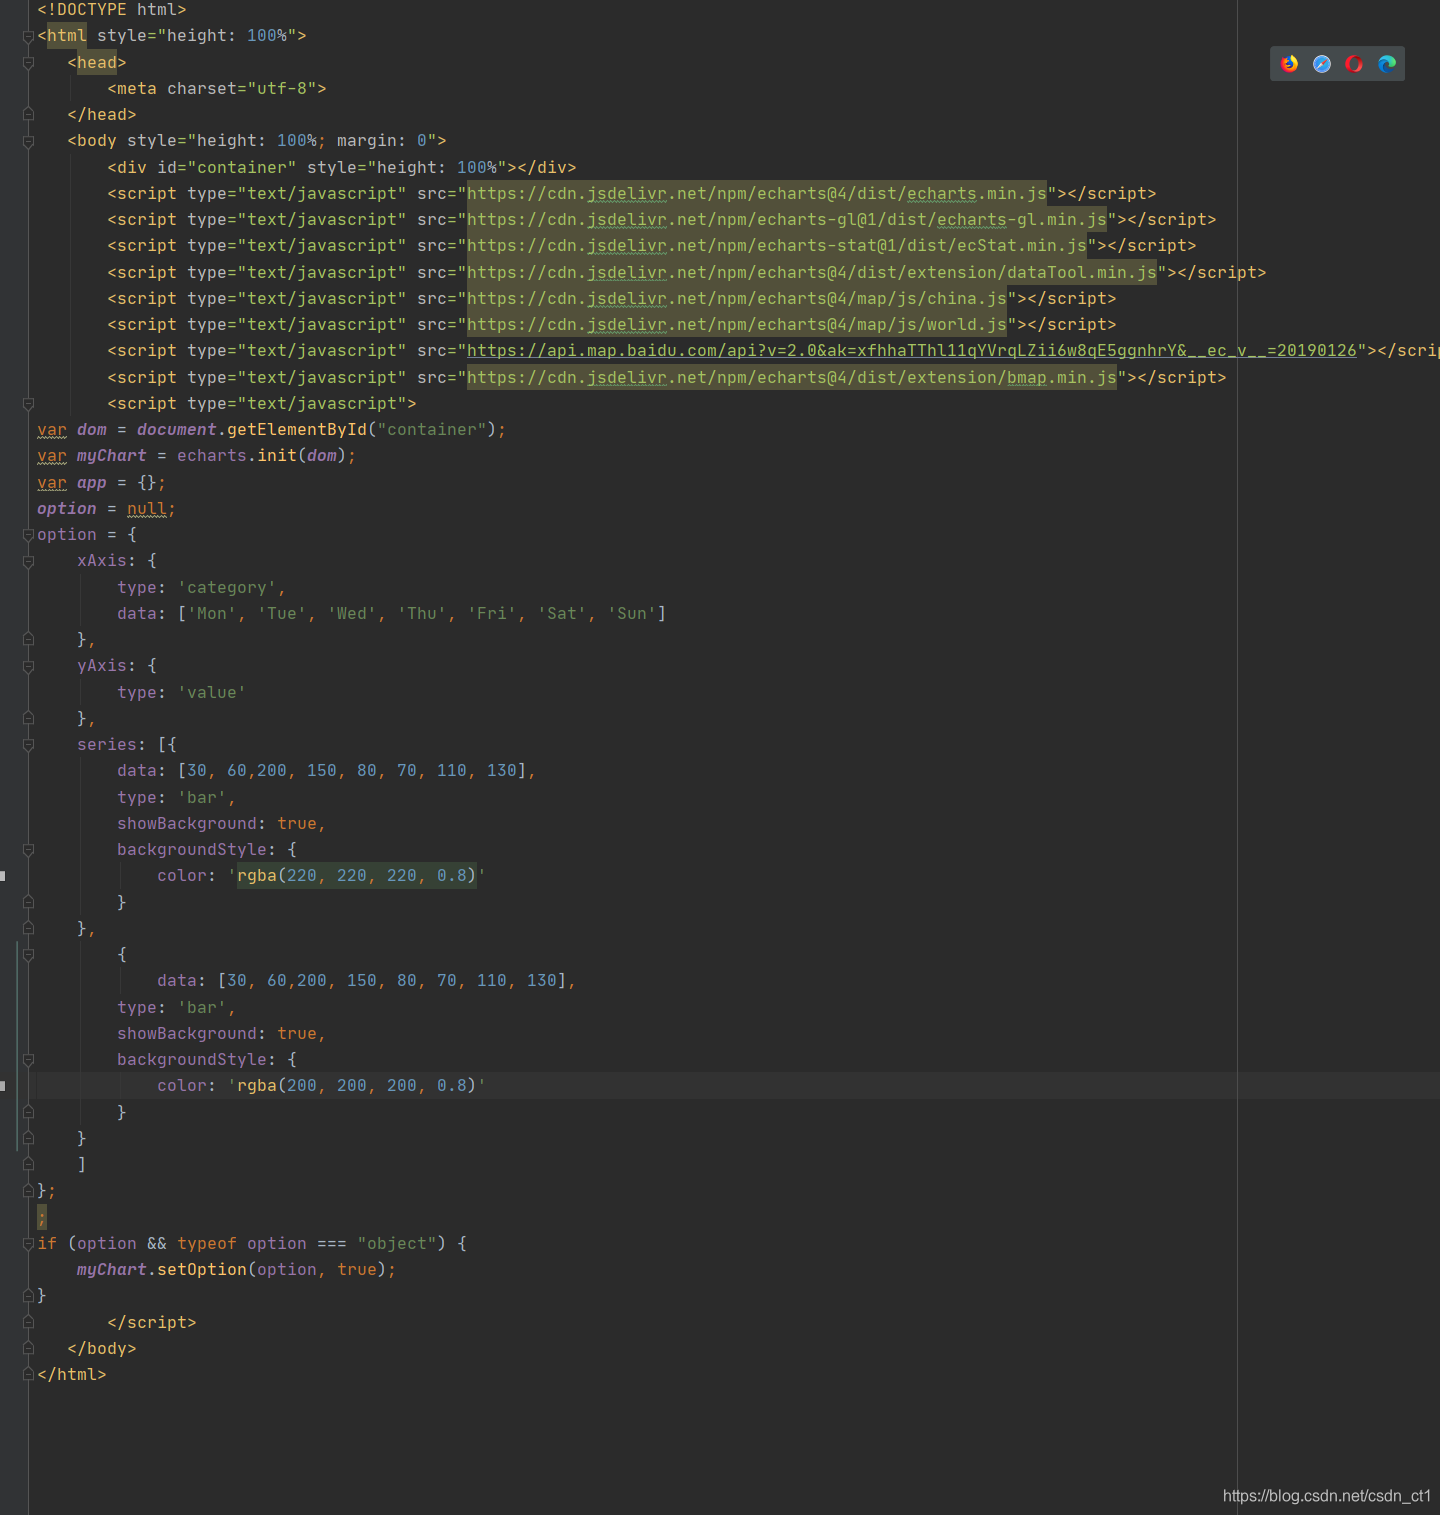Click fold marker at closing /script tag

[x=28, y=1323]
